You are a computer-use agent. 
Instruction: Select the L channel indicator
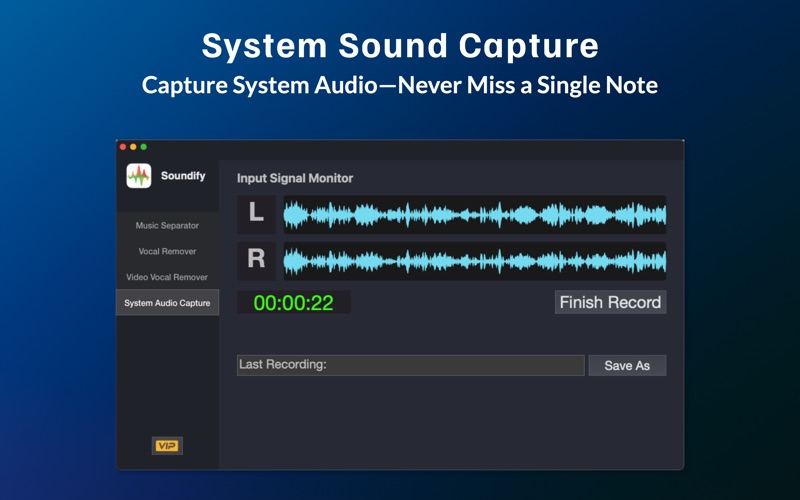256,214
